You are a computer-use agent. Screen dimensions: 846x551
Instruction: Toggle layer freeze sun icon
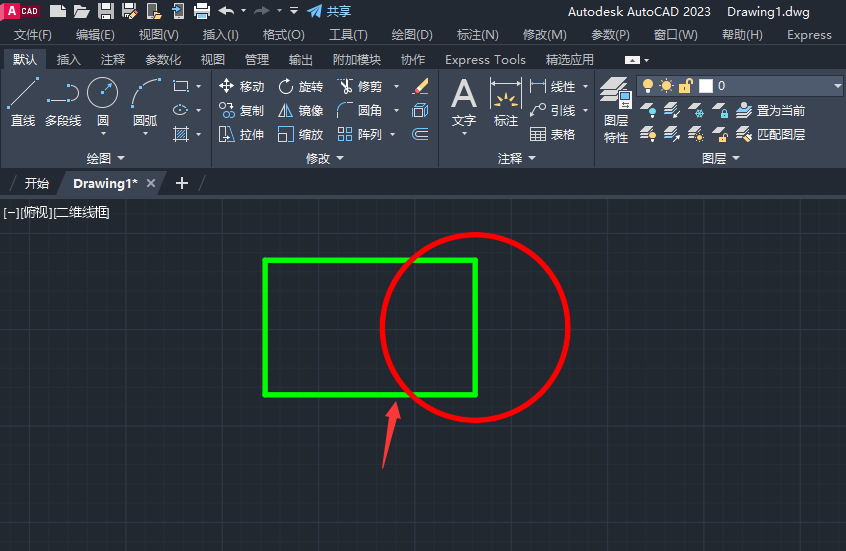coord(666,86)
